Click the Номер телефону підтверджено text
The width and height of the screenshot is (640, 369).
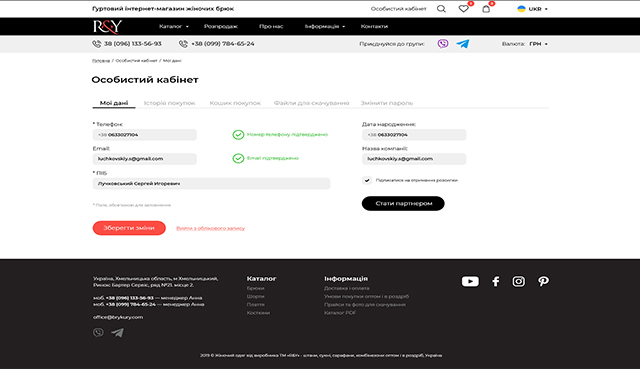click(287, 134)
